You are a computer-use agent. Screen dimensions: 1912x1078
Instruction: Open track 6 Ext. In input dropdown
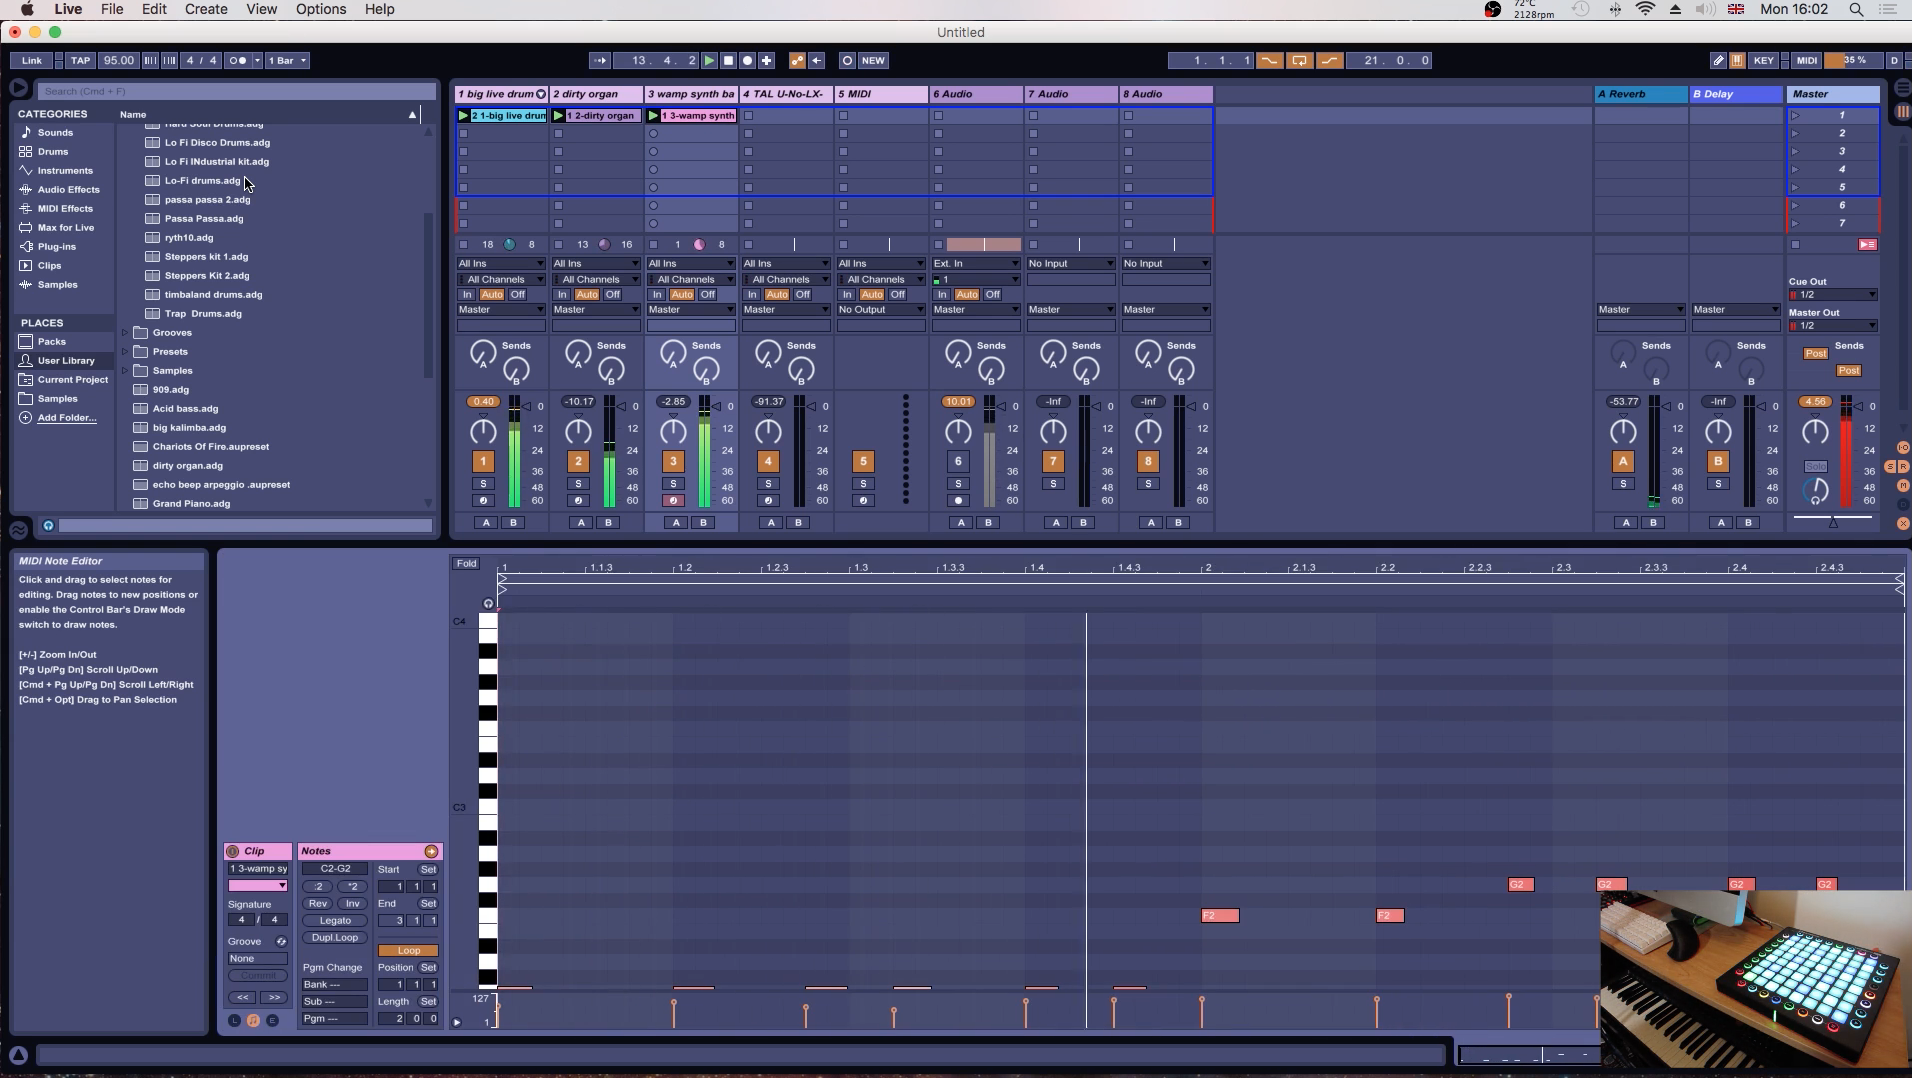[x=976, y=263]
